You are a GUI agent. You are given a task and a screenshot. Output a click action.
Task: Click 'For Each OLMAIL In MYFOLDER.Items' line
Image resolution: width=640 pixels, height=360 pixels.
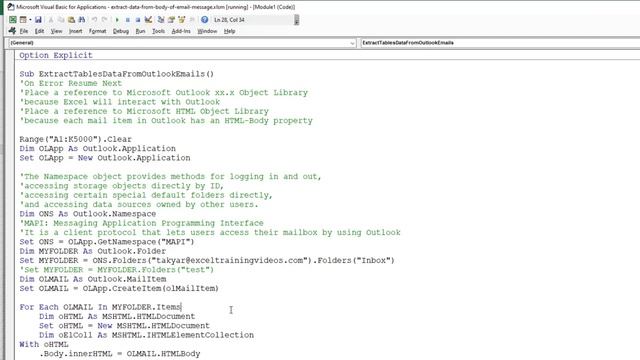(x=100, y=307)
